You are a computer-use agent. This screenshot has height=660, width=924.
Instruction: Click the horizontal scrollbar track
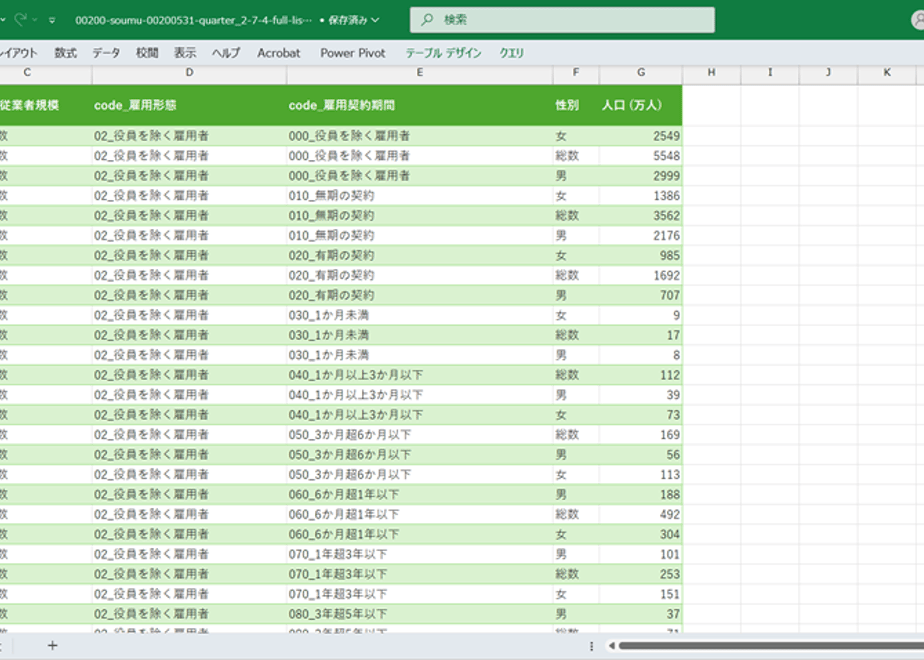coord(771,646)
